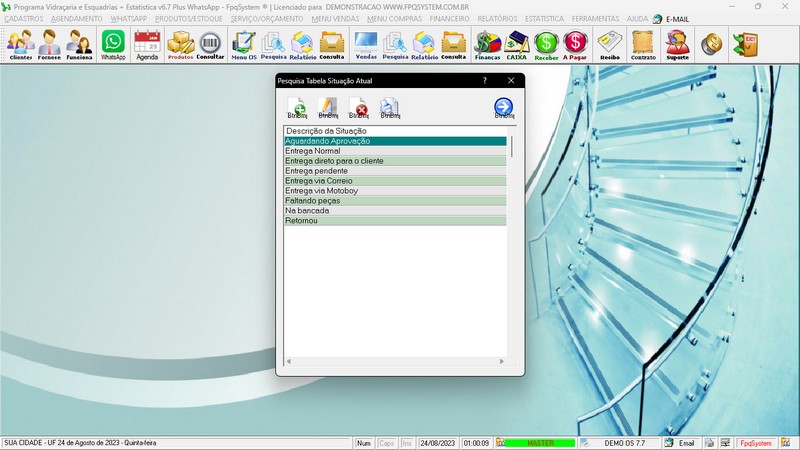Launch the WhatsApp toolbar icon
The width and height of the screenshot is (800, 450).
pos(113,45)
